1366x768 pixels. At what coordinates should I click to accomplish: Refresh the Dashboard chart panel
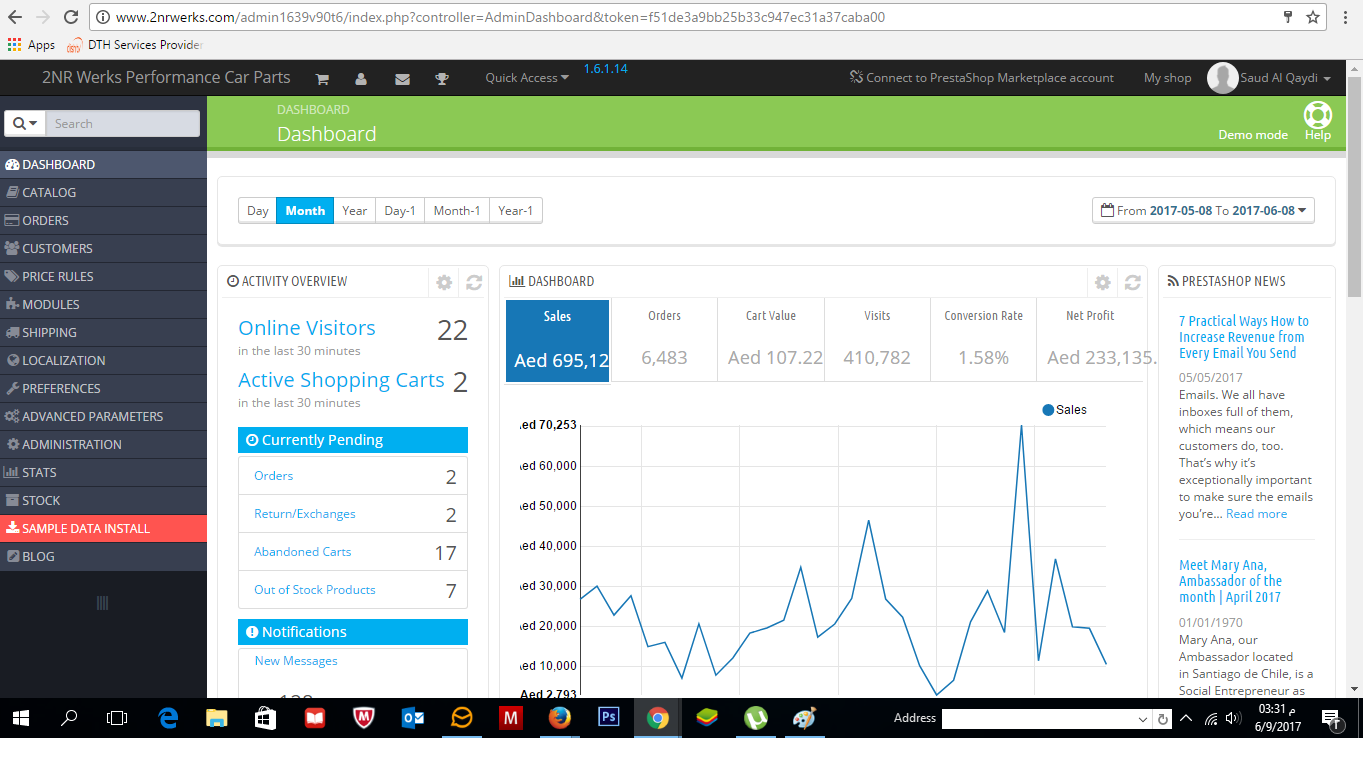(x=1132, y=283)
